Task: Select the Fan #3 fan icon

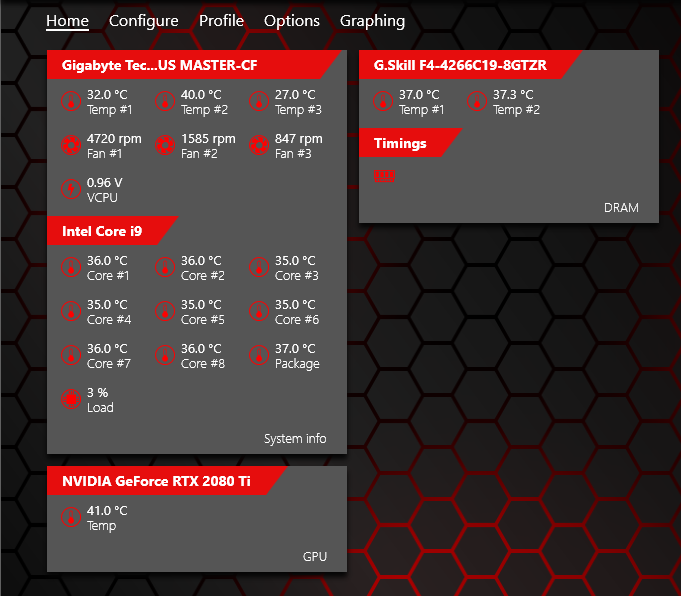Action: click(259, 145)
